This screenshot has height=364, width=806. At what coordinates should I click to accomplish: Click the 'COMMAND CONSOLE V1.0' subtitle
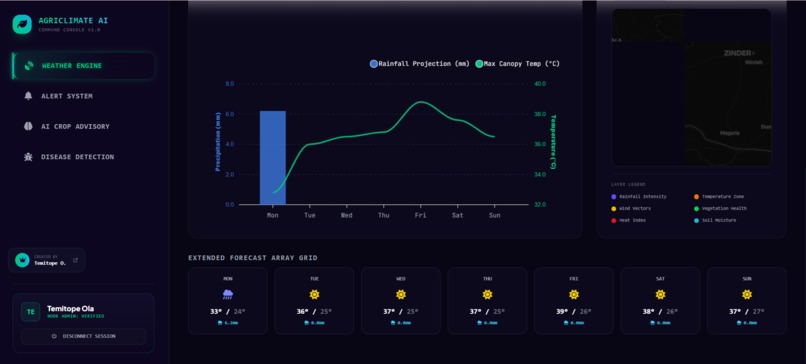(69, 30)
